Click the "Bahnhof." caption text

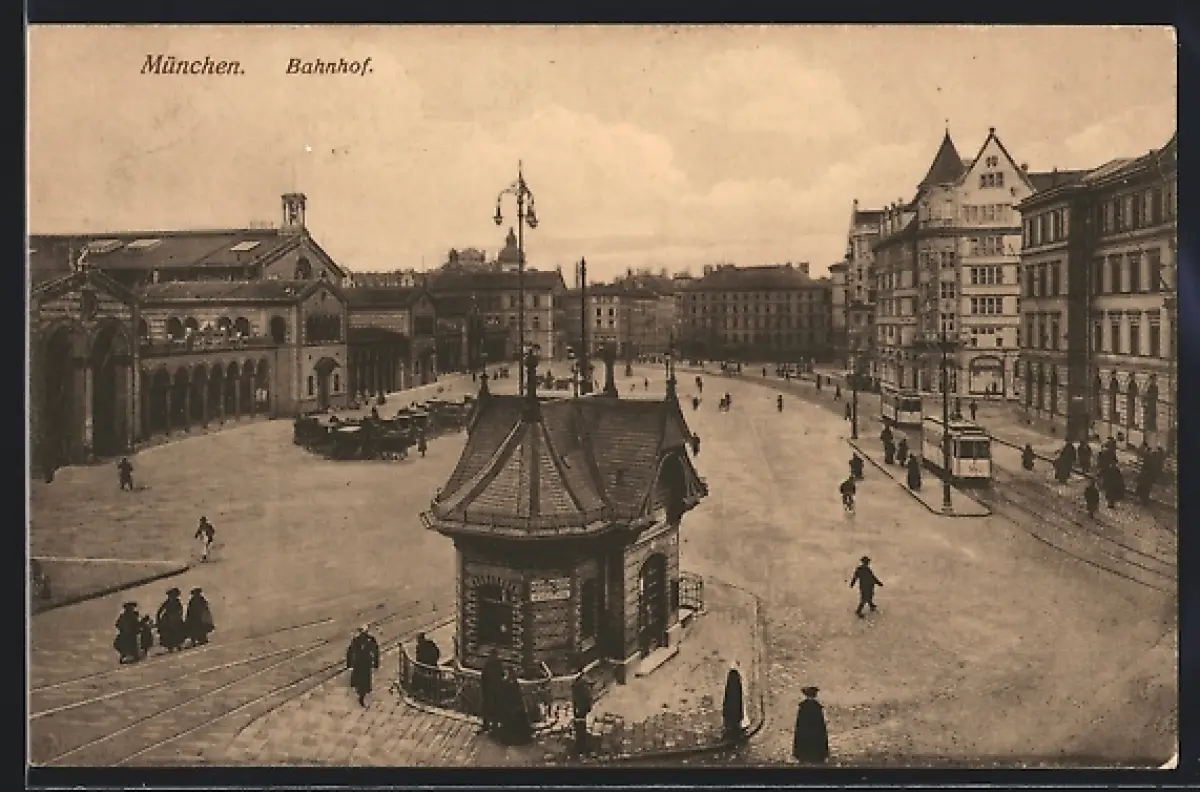tap(329, 67)
